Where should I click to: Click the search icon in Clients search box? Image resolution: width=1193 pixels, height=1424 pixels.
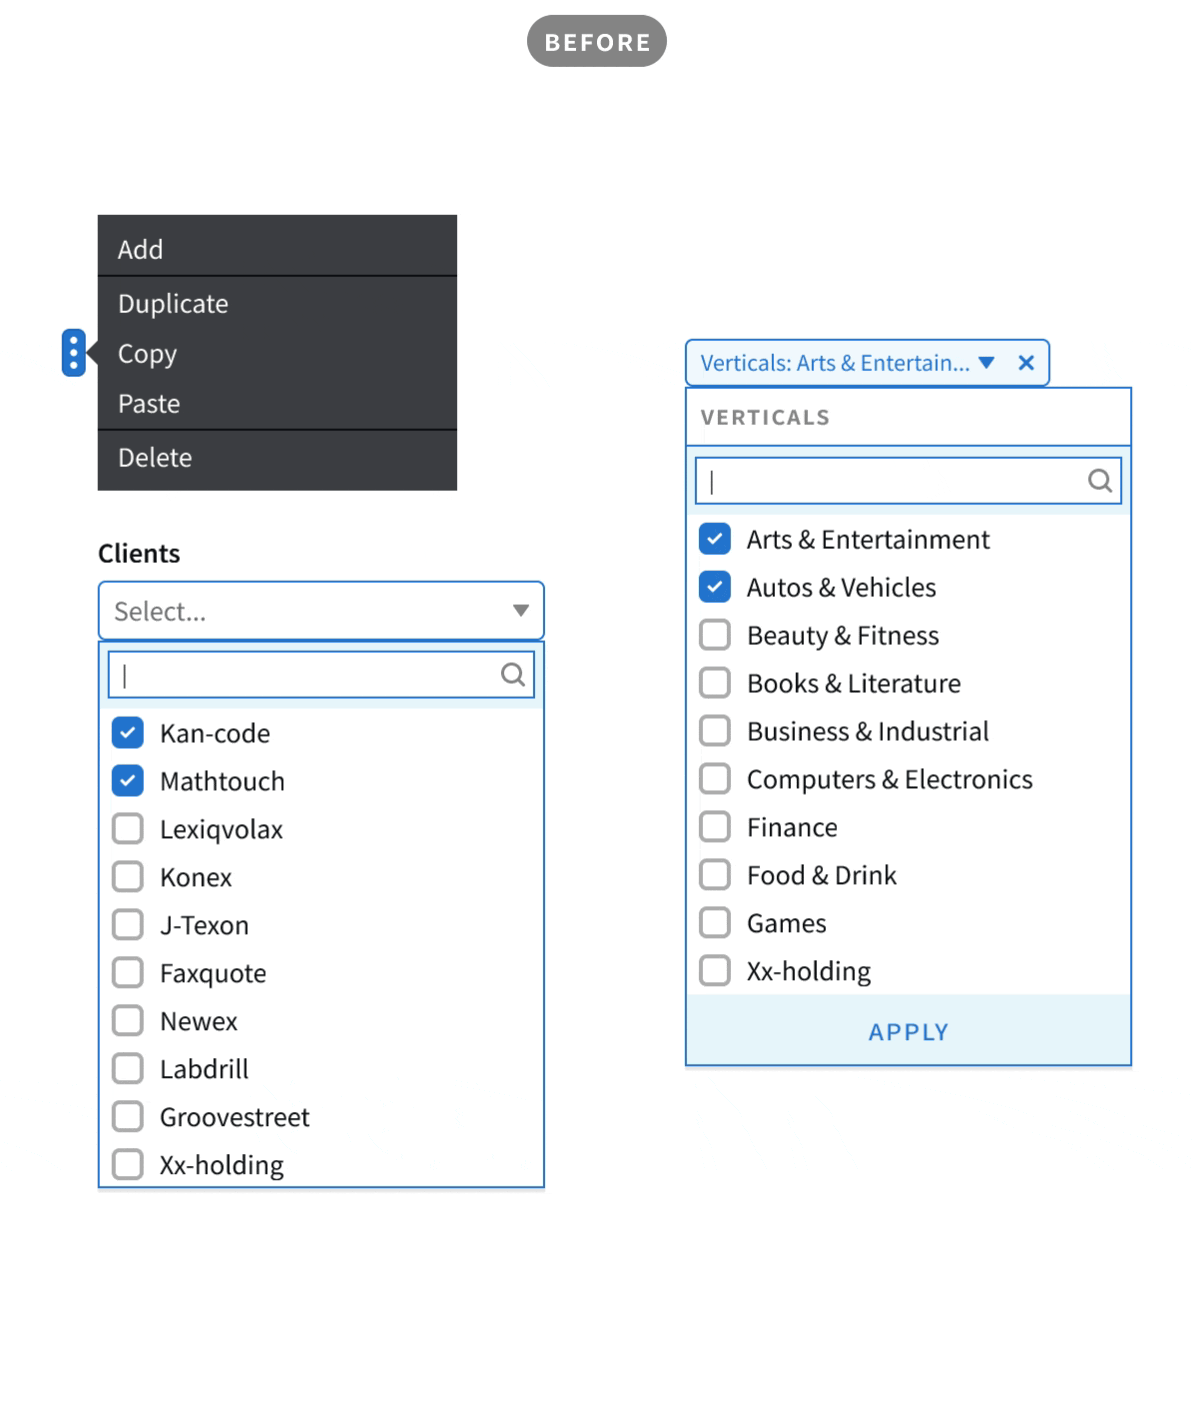(x=513, y=675)
